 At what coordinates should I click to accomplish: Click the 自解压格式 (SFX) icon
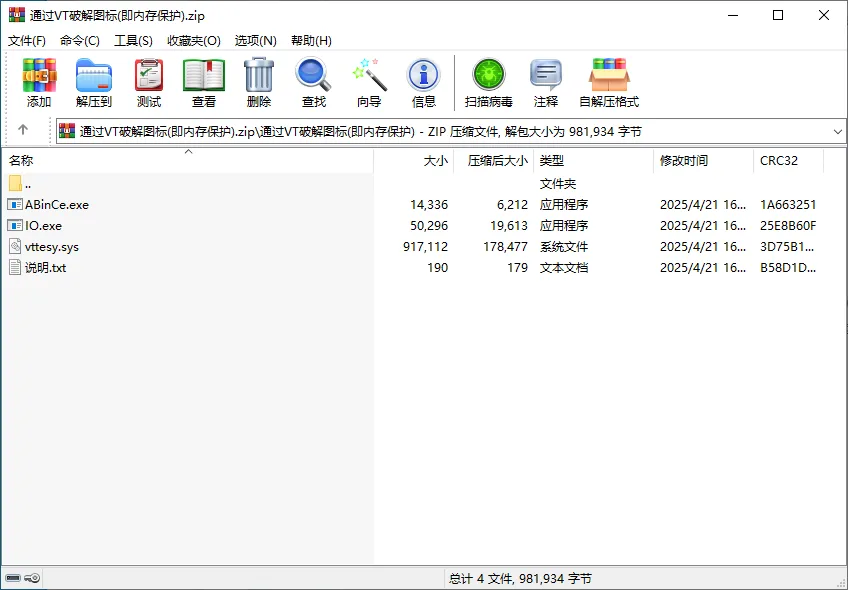point(609,80)
